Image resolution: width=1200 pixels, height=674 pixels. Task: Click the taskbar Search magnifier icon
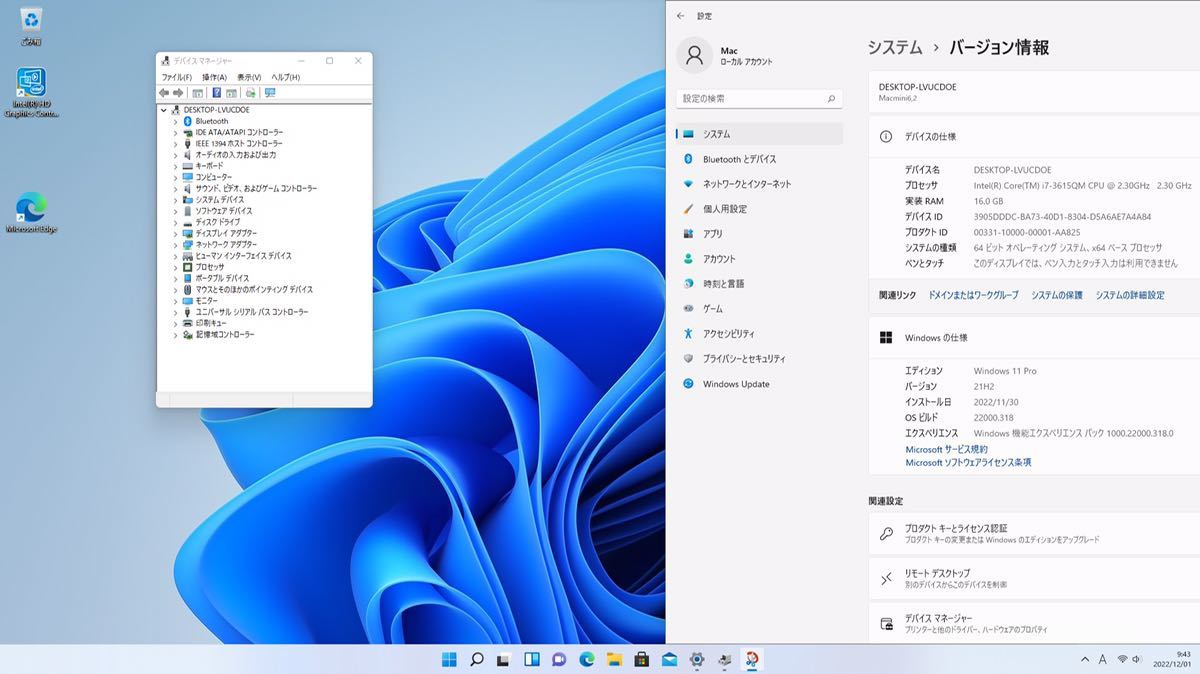click(477, 659)
